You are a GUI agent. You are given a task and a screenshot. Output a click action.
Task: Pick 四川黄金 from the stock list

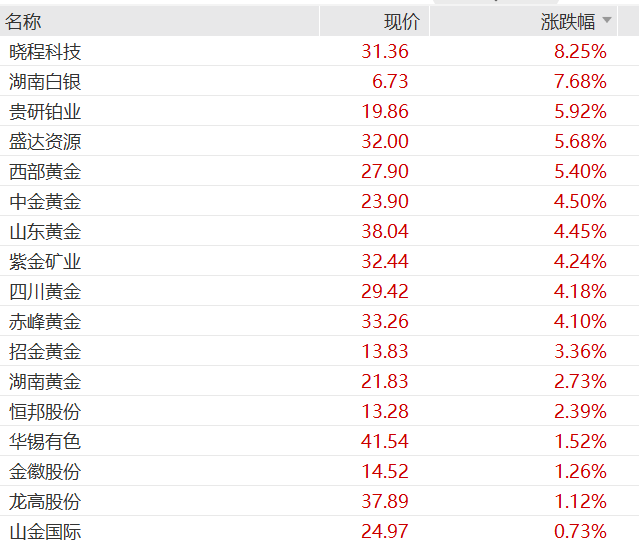(45, 291)
